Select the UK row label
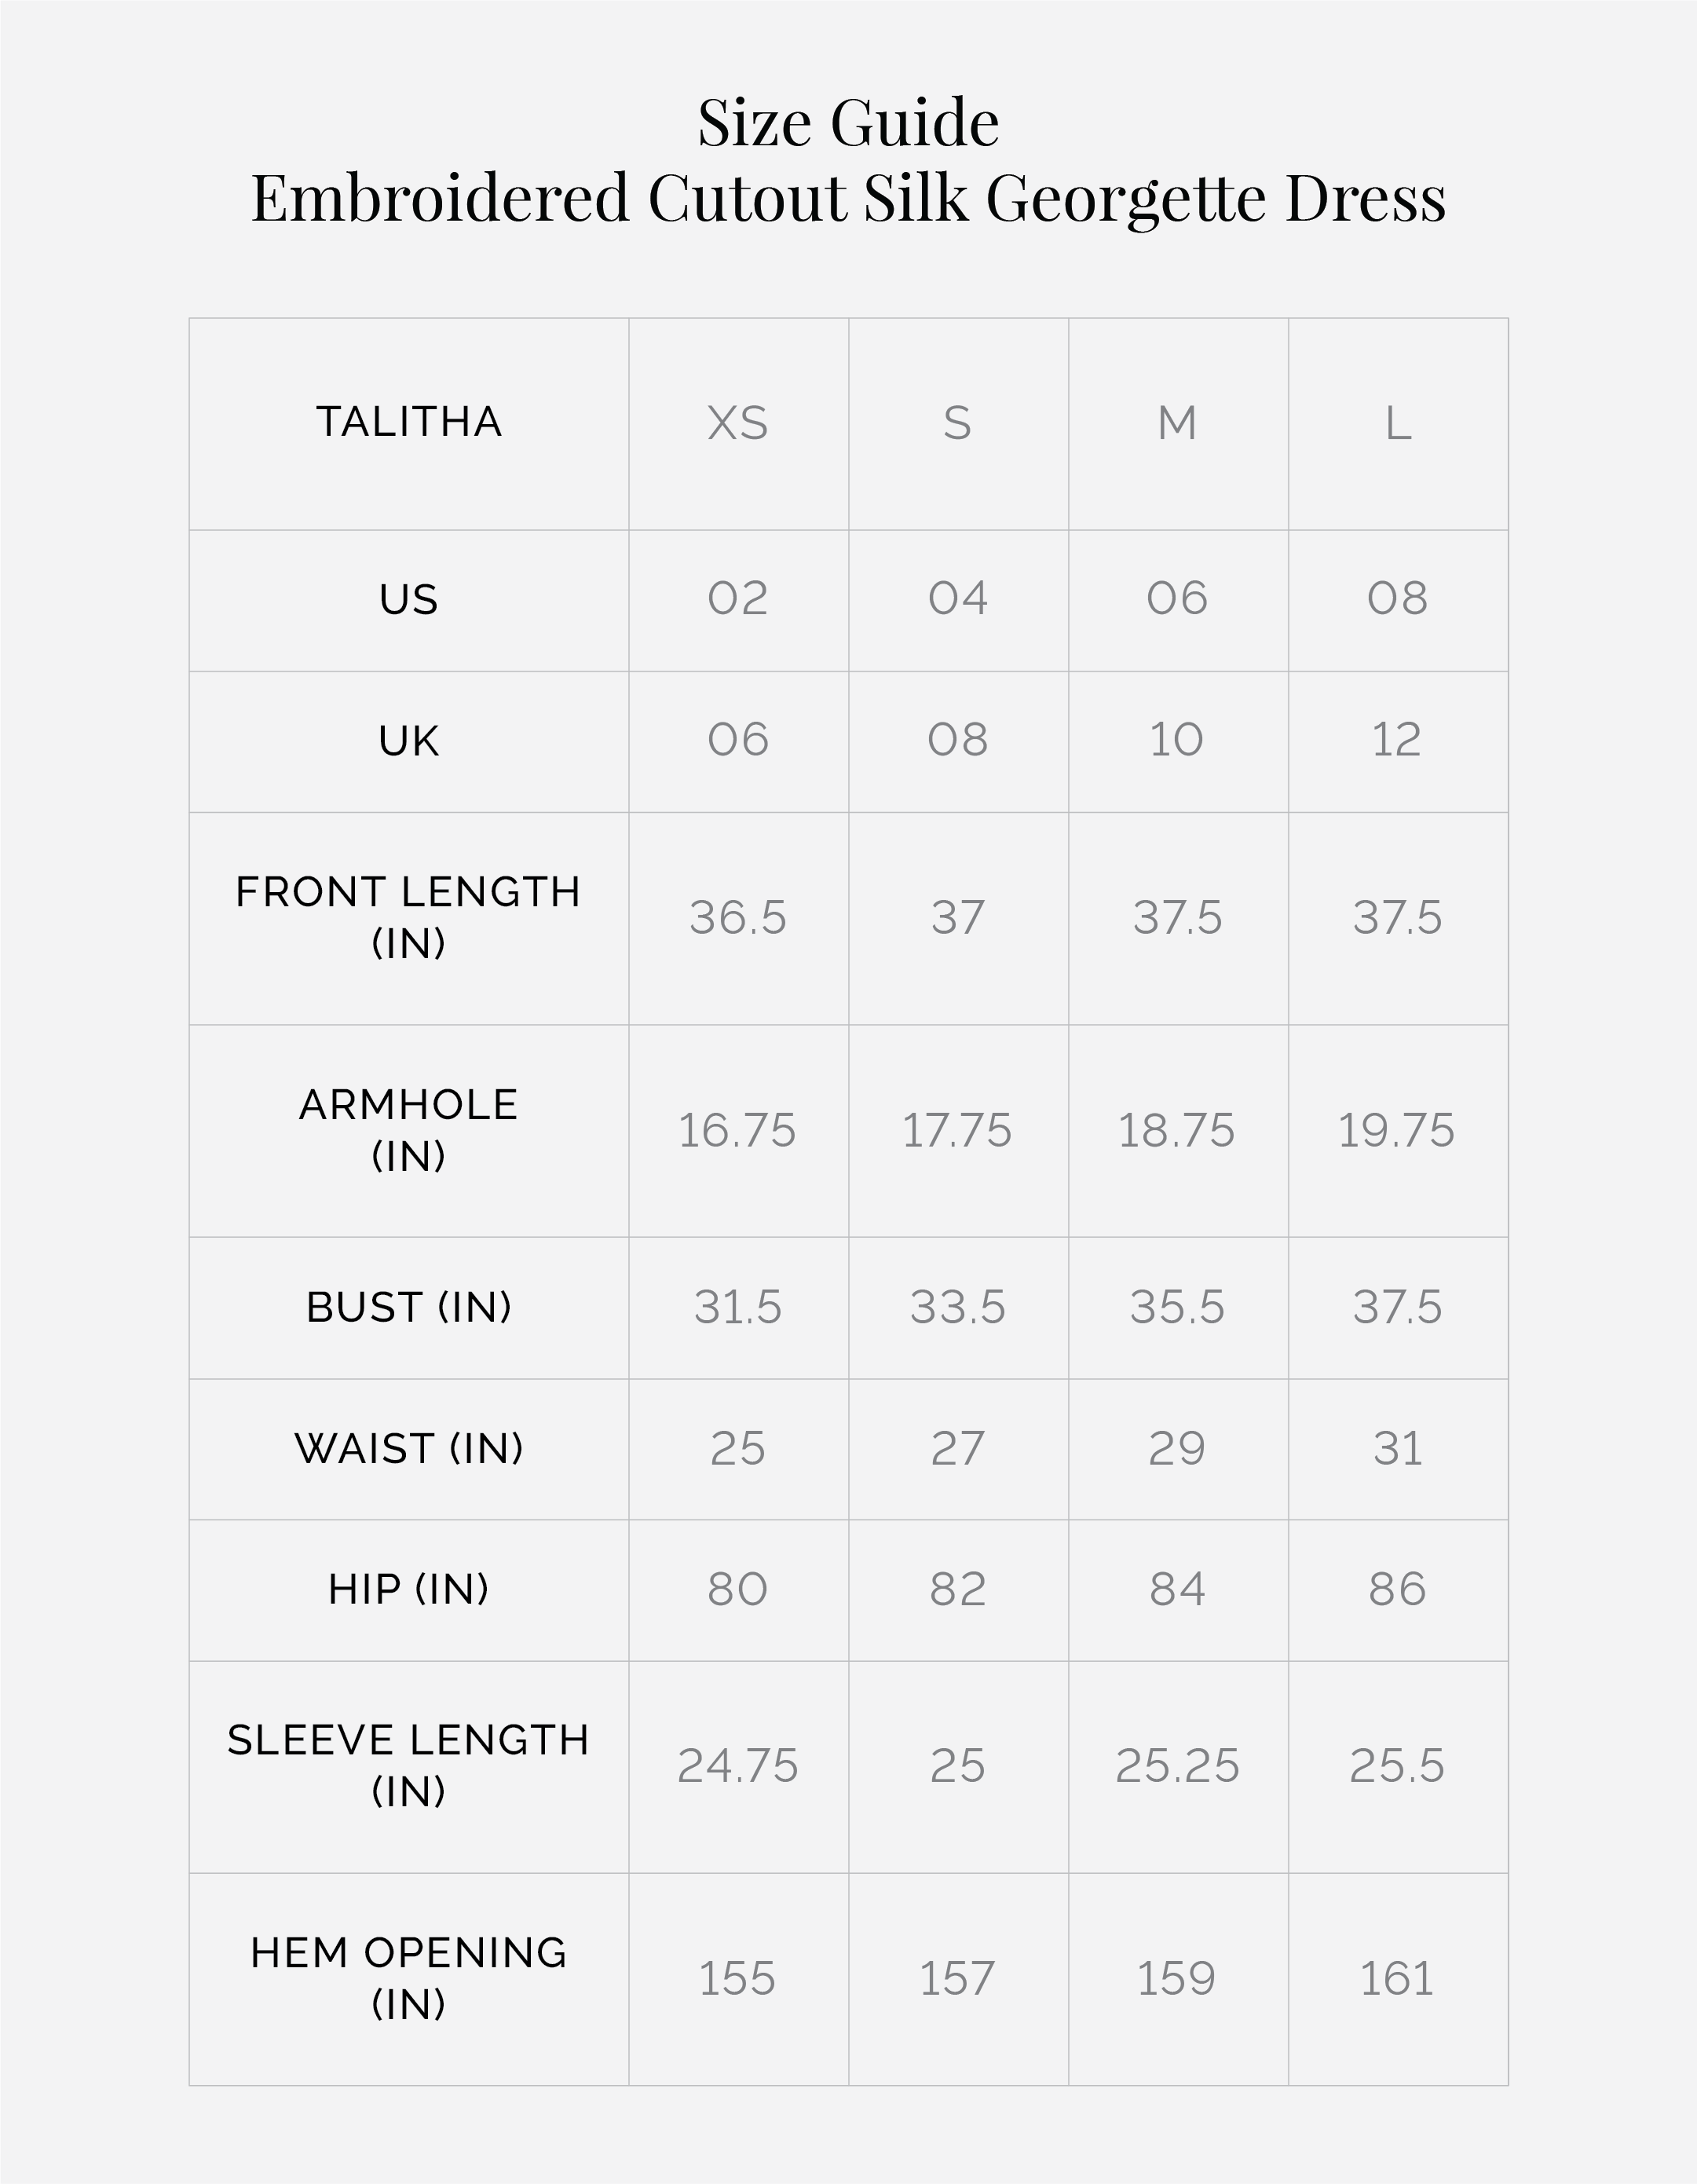Screen dimensions: 1697x2184 pos(409,741)
